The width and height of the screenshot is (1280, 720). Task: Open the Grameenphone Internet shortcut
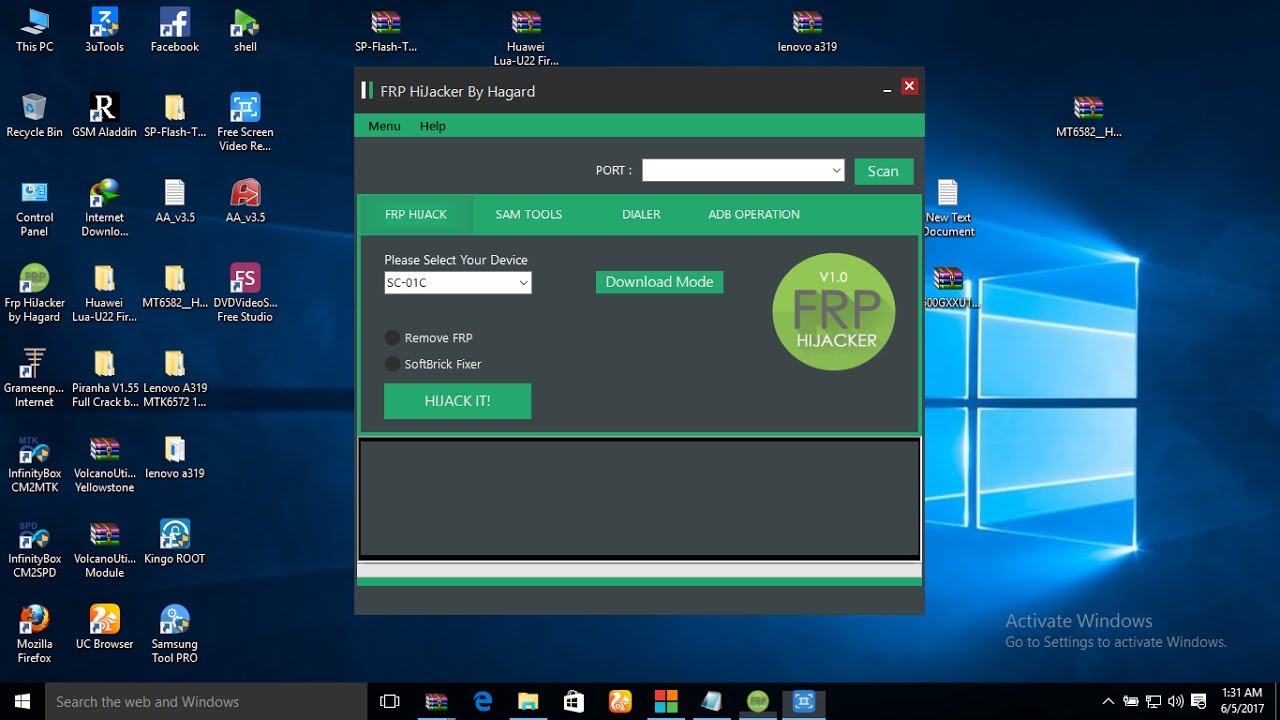pos(34,378)
